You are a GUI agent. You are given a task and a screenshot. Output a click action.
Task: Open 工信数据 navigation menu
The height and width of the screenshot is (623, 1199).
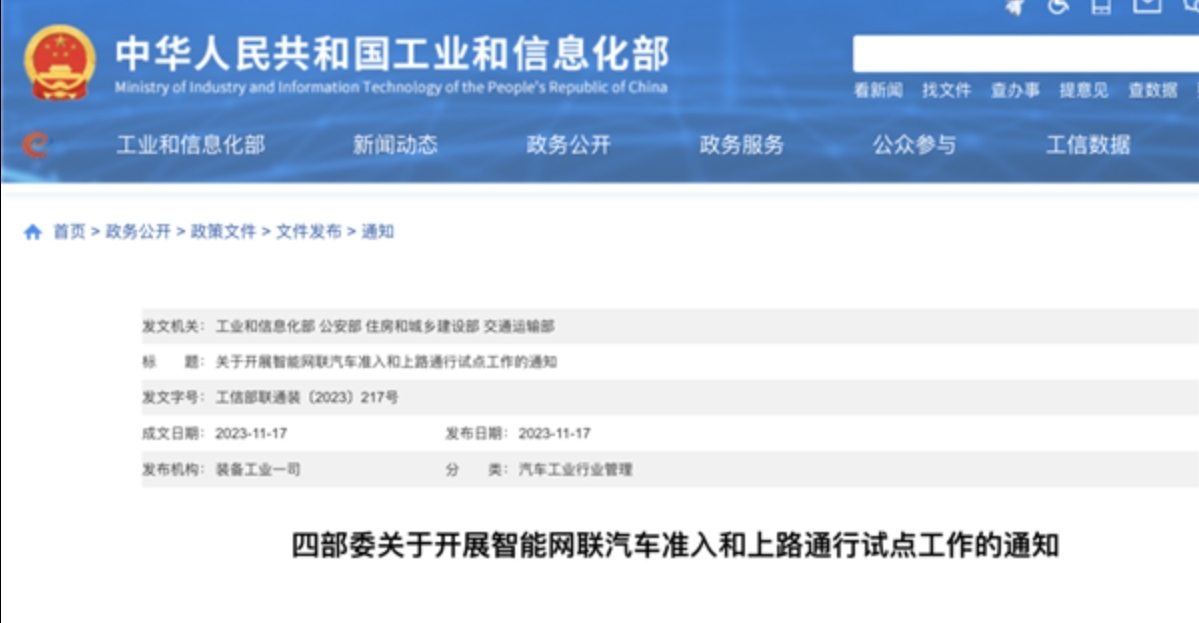(x=1088, y=144)
